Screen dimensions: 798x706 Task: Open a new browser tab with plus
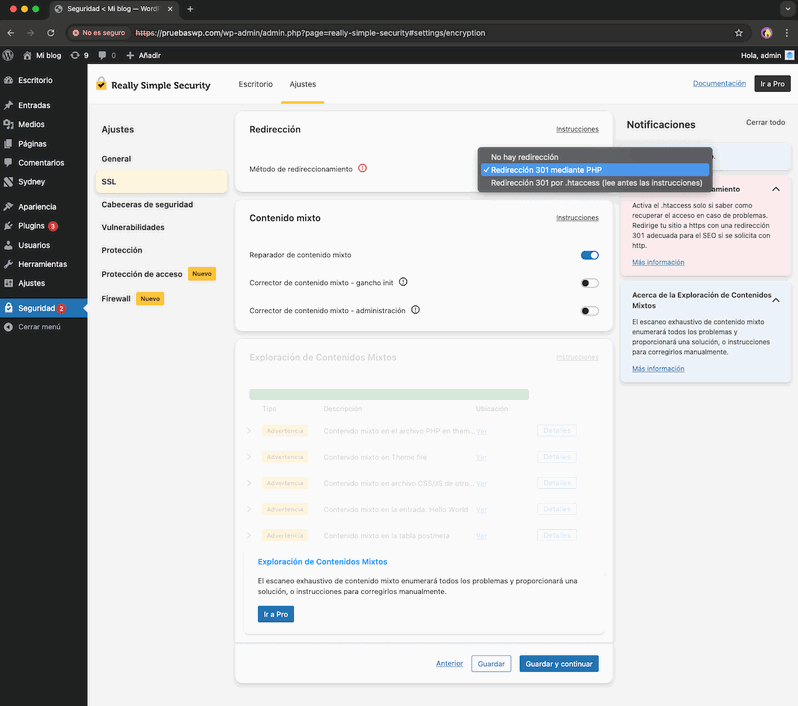[190, 9]
